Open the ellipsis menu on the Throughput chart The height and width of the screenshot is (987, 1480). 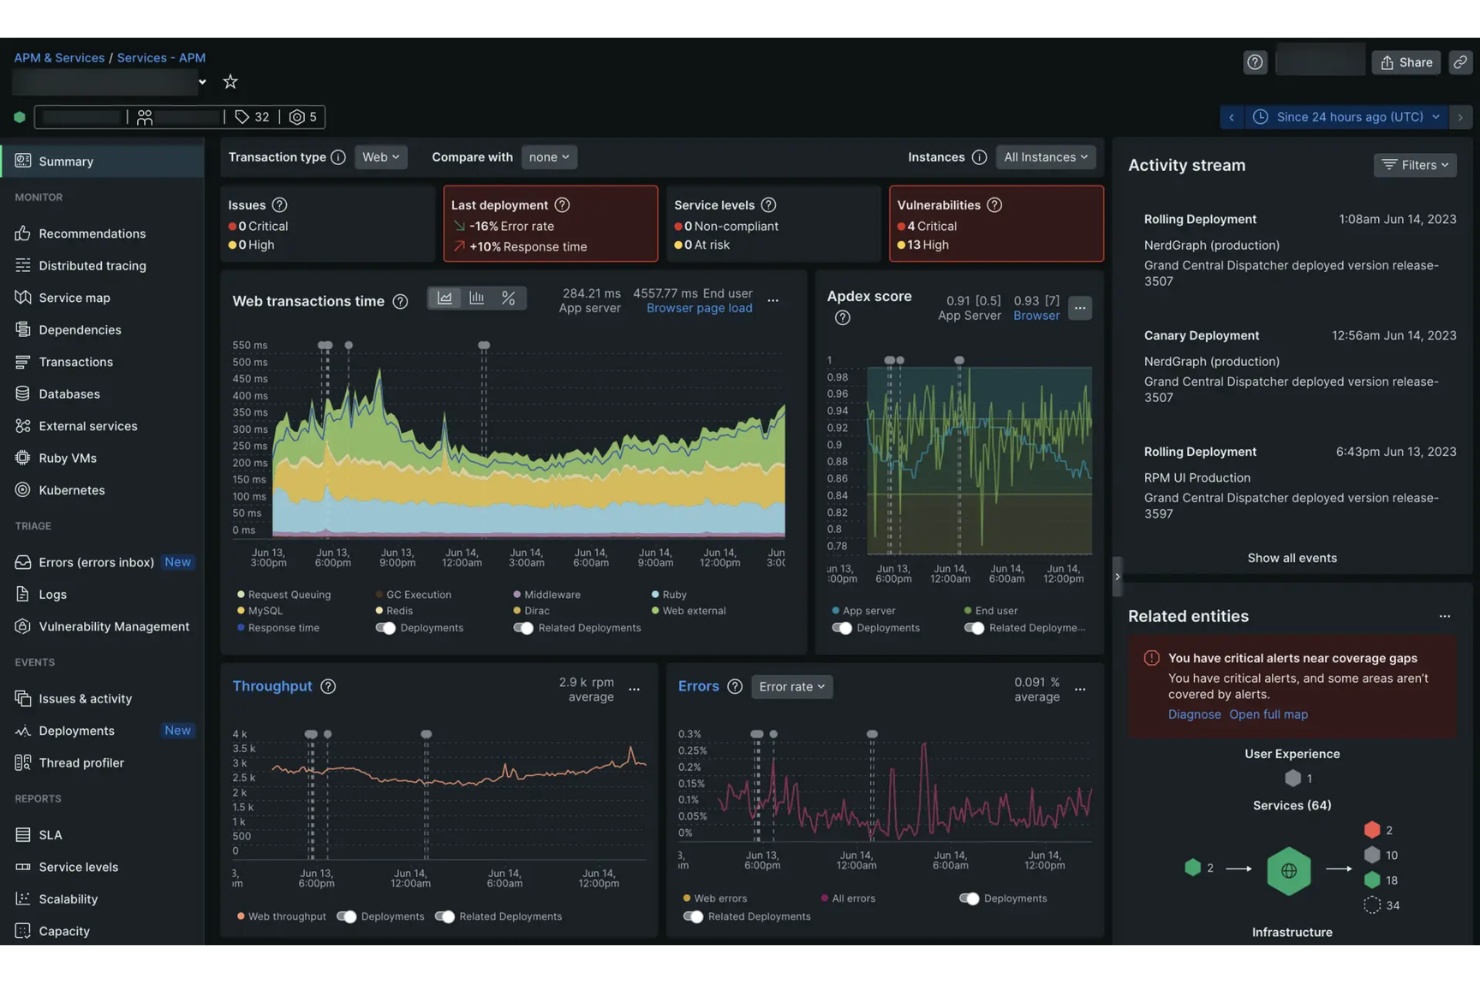634,688
